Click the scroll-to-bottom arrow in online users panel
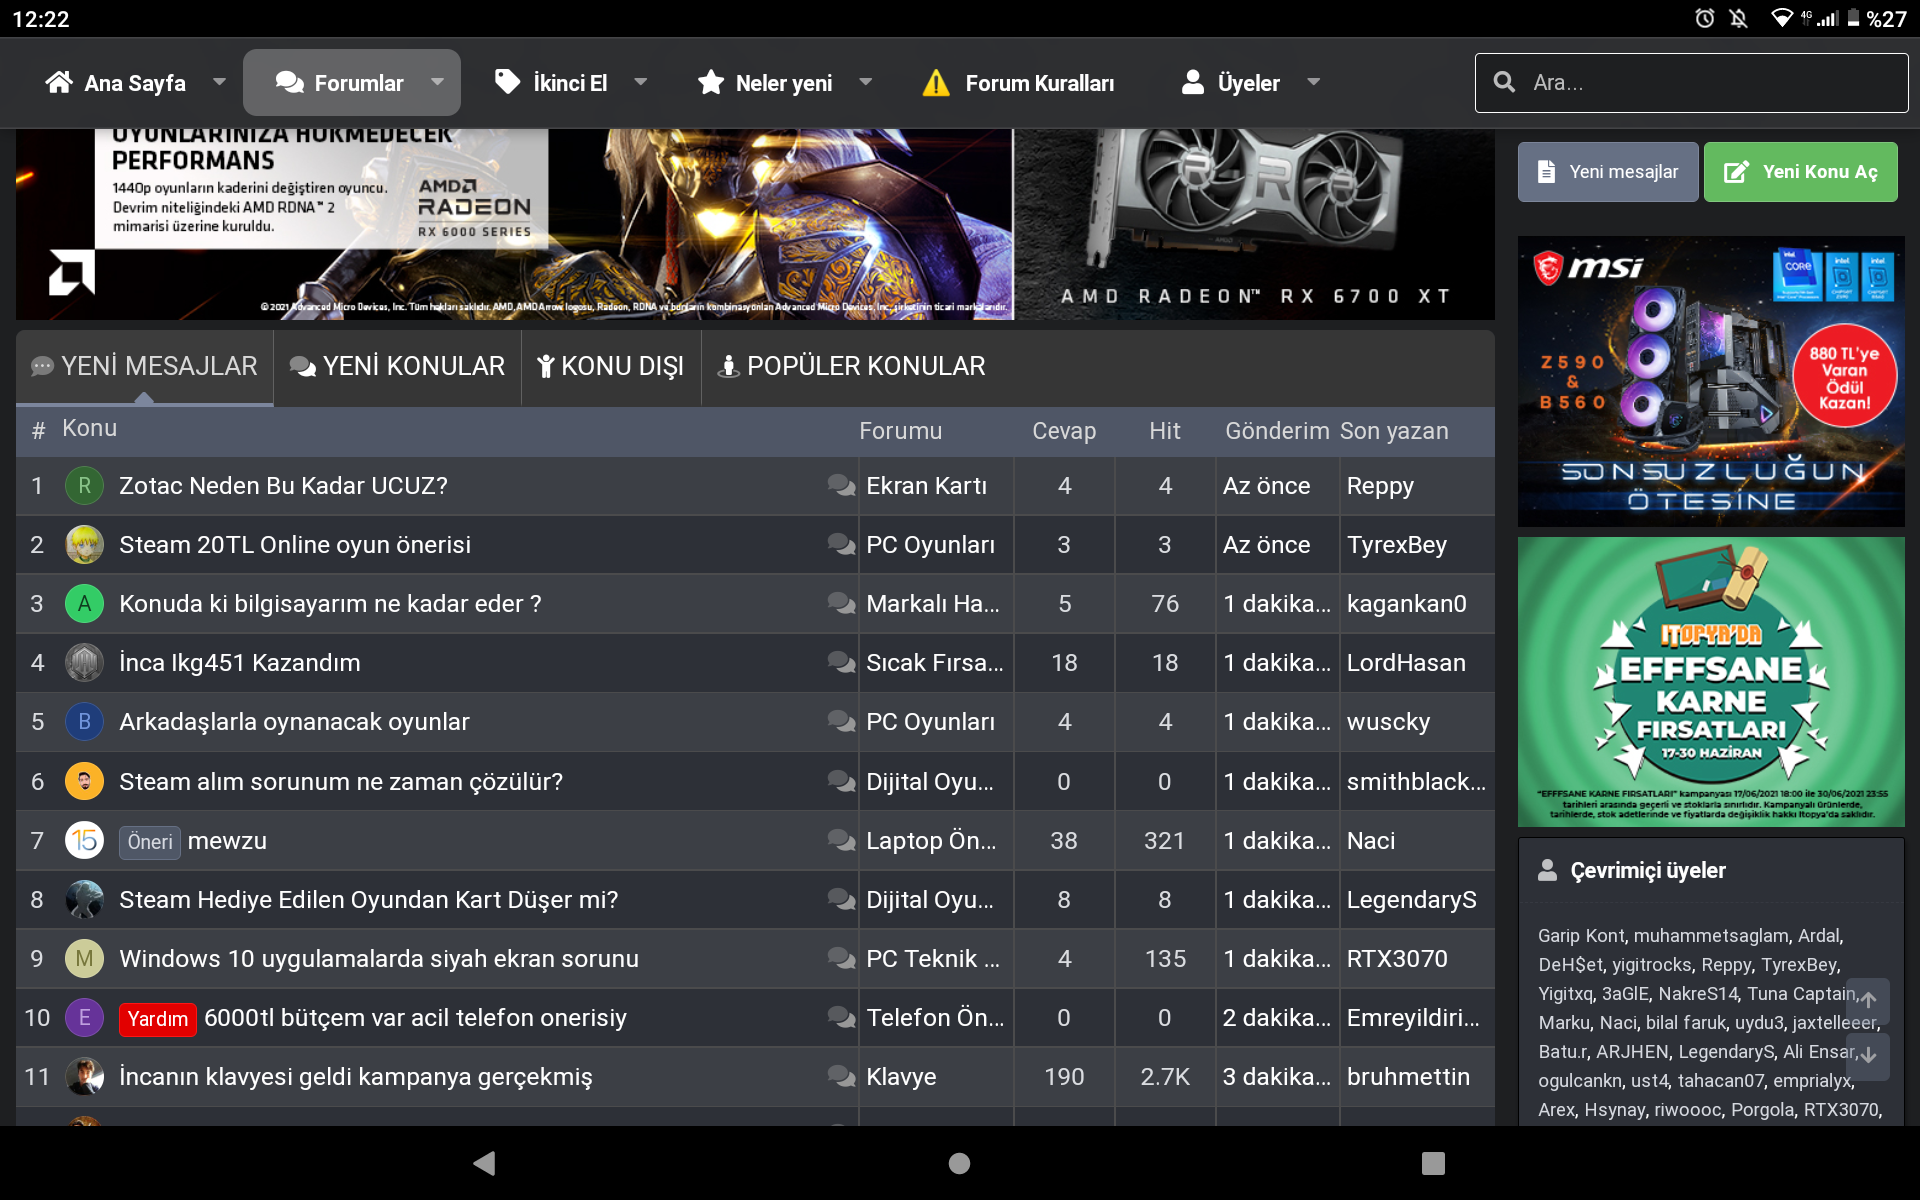Viewport: 1920px width, 1200px height. [x=1869, y=1053]
